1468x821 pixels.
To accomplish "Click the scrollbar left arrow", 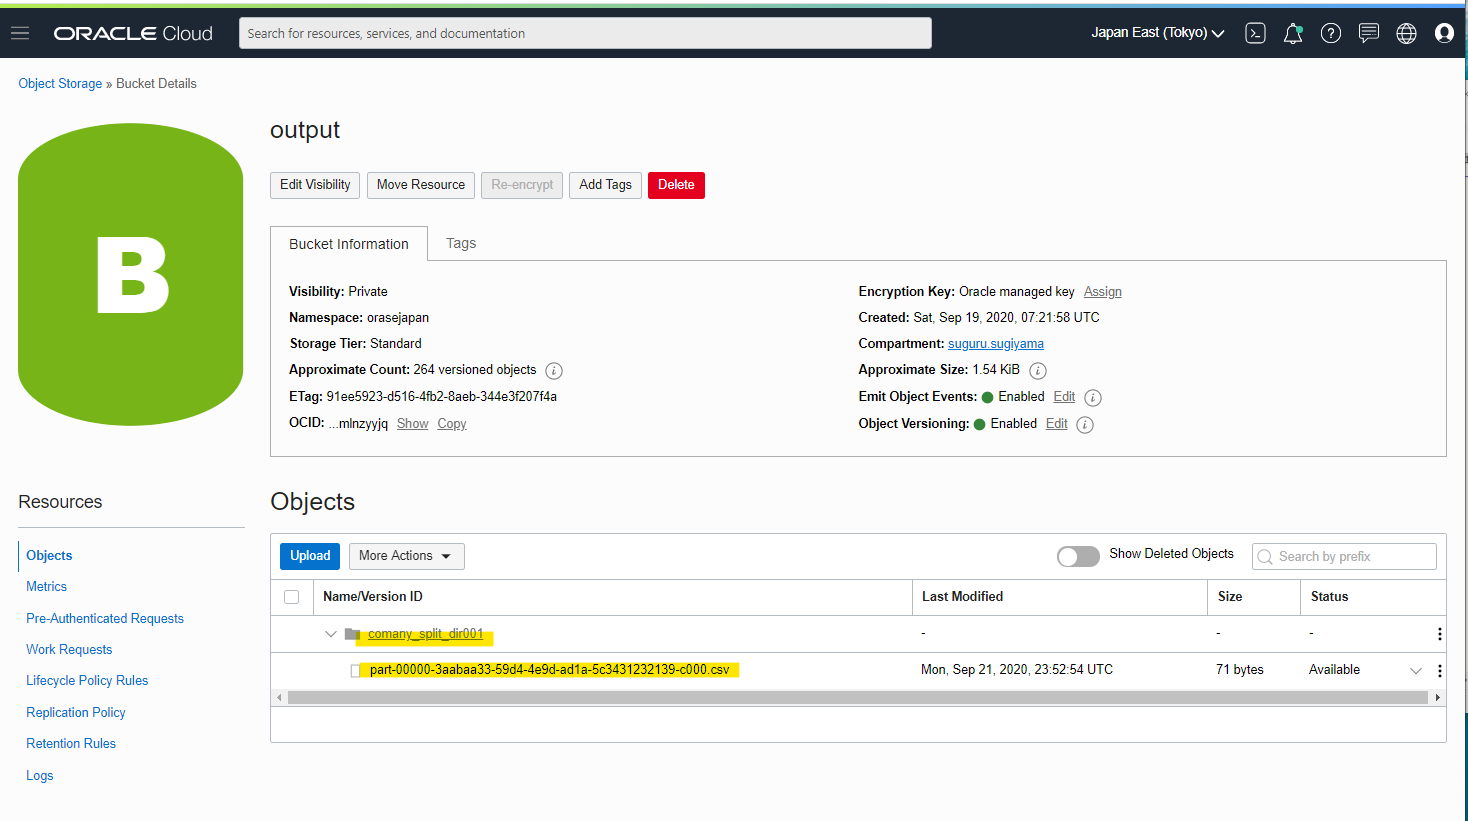I will point(279,698).
